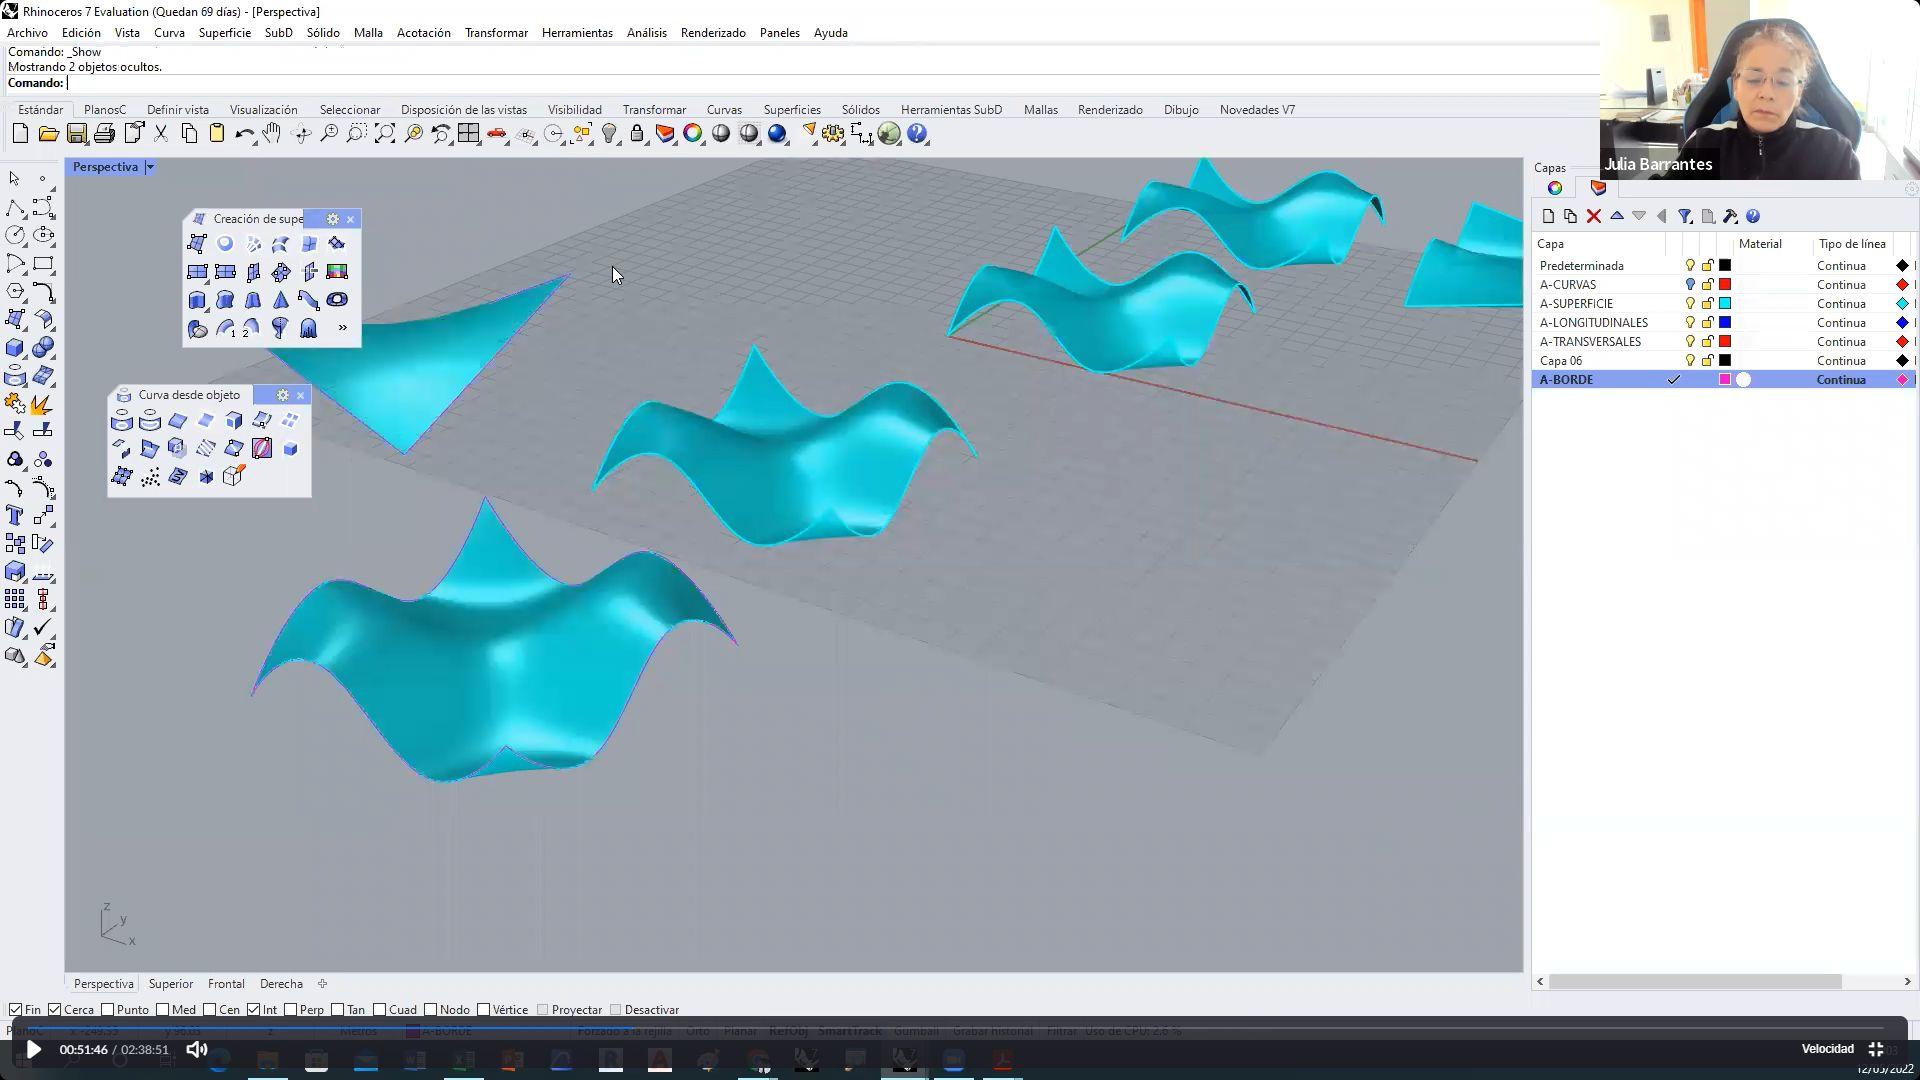Click the shaded sphere display icon
The height and width of the screenshot is (1080, 1920).
click(721, 134)
